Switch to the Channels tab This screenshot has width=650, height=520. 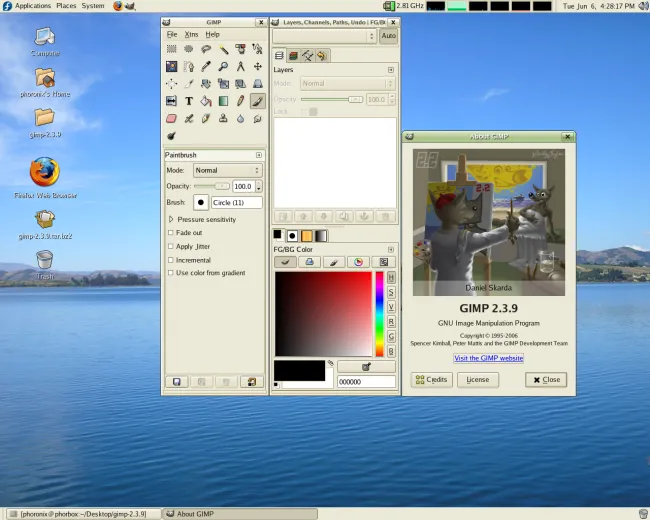click(x=293, y=56)
